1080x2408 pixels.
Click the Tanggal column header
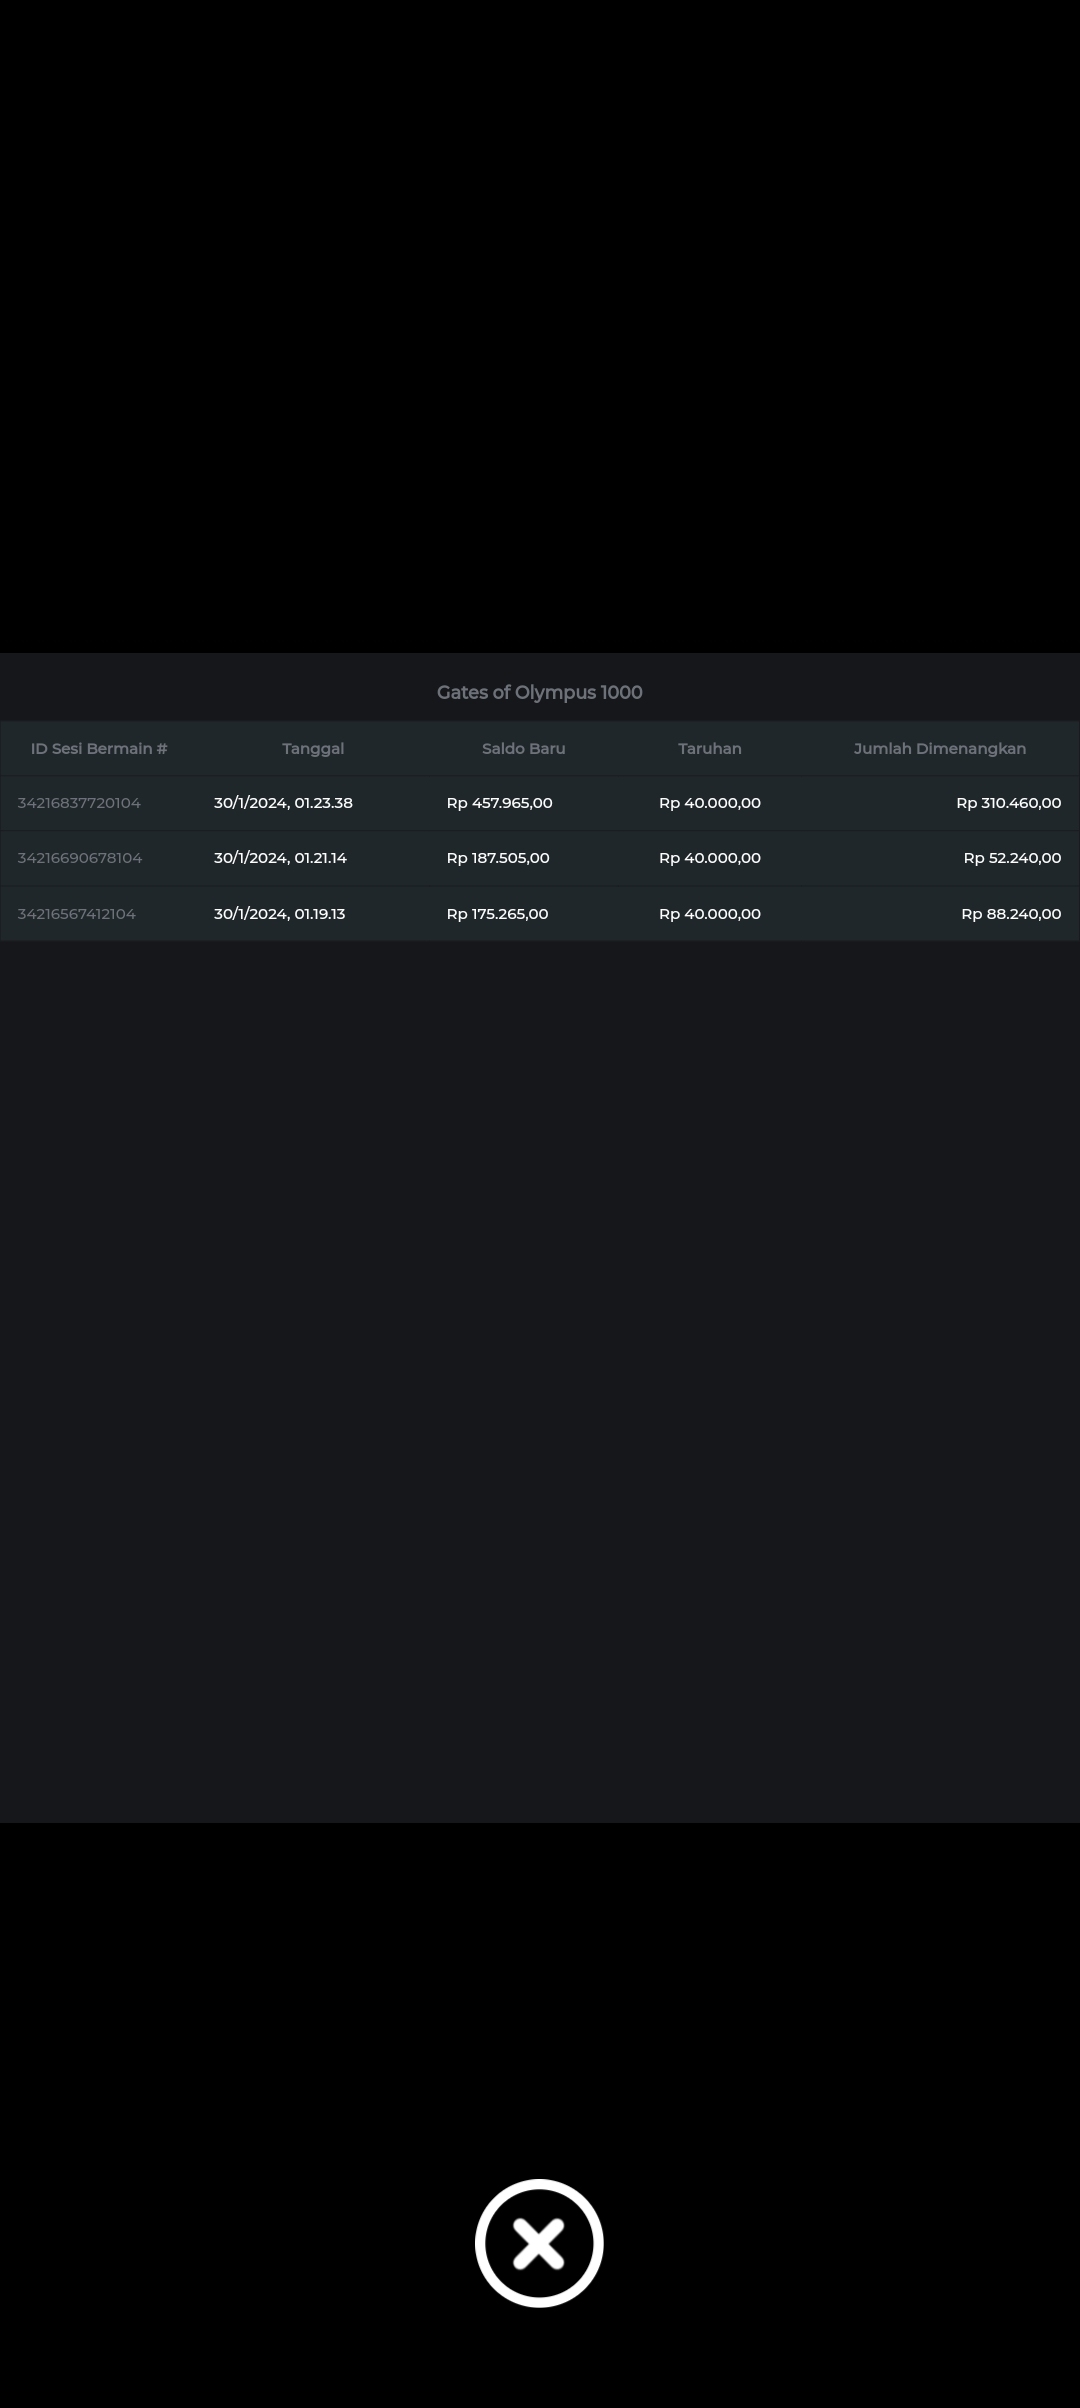(313, 749)
